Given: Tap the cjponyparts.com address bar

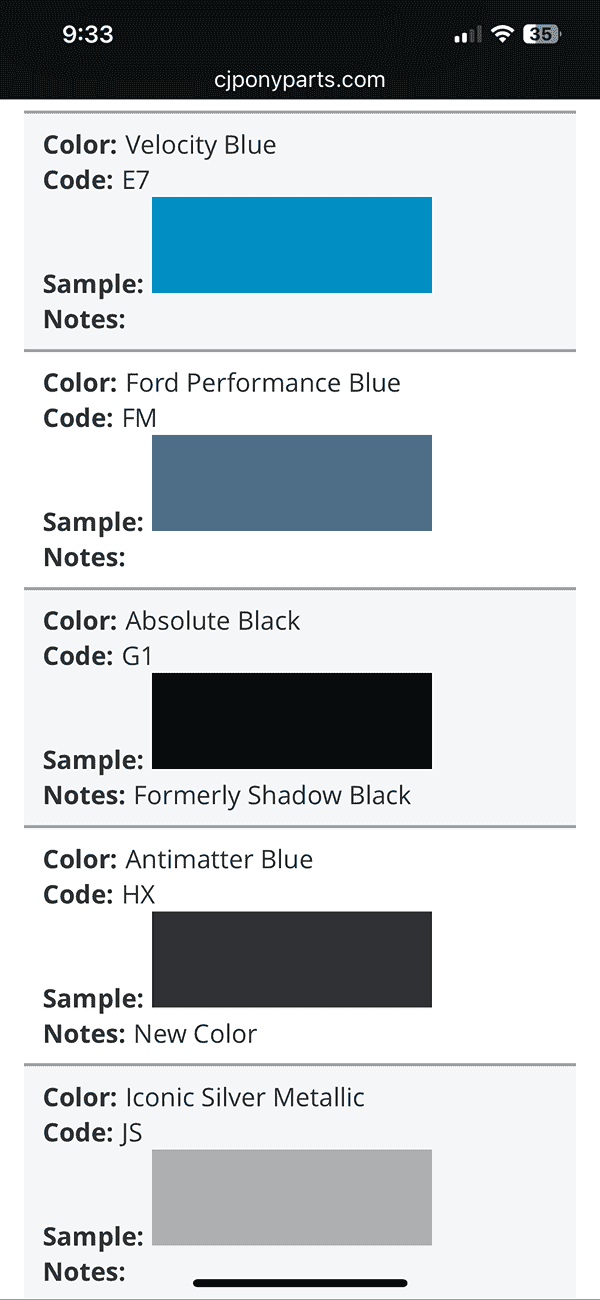Looking at the screenshot, I should (x=300, y=80).
